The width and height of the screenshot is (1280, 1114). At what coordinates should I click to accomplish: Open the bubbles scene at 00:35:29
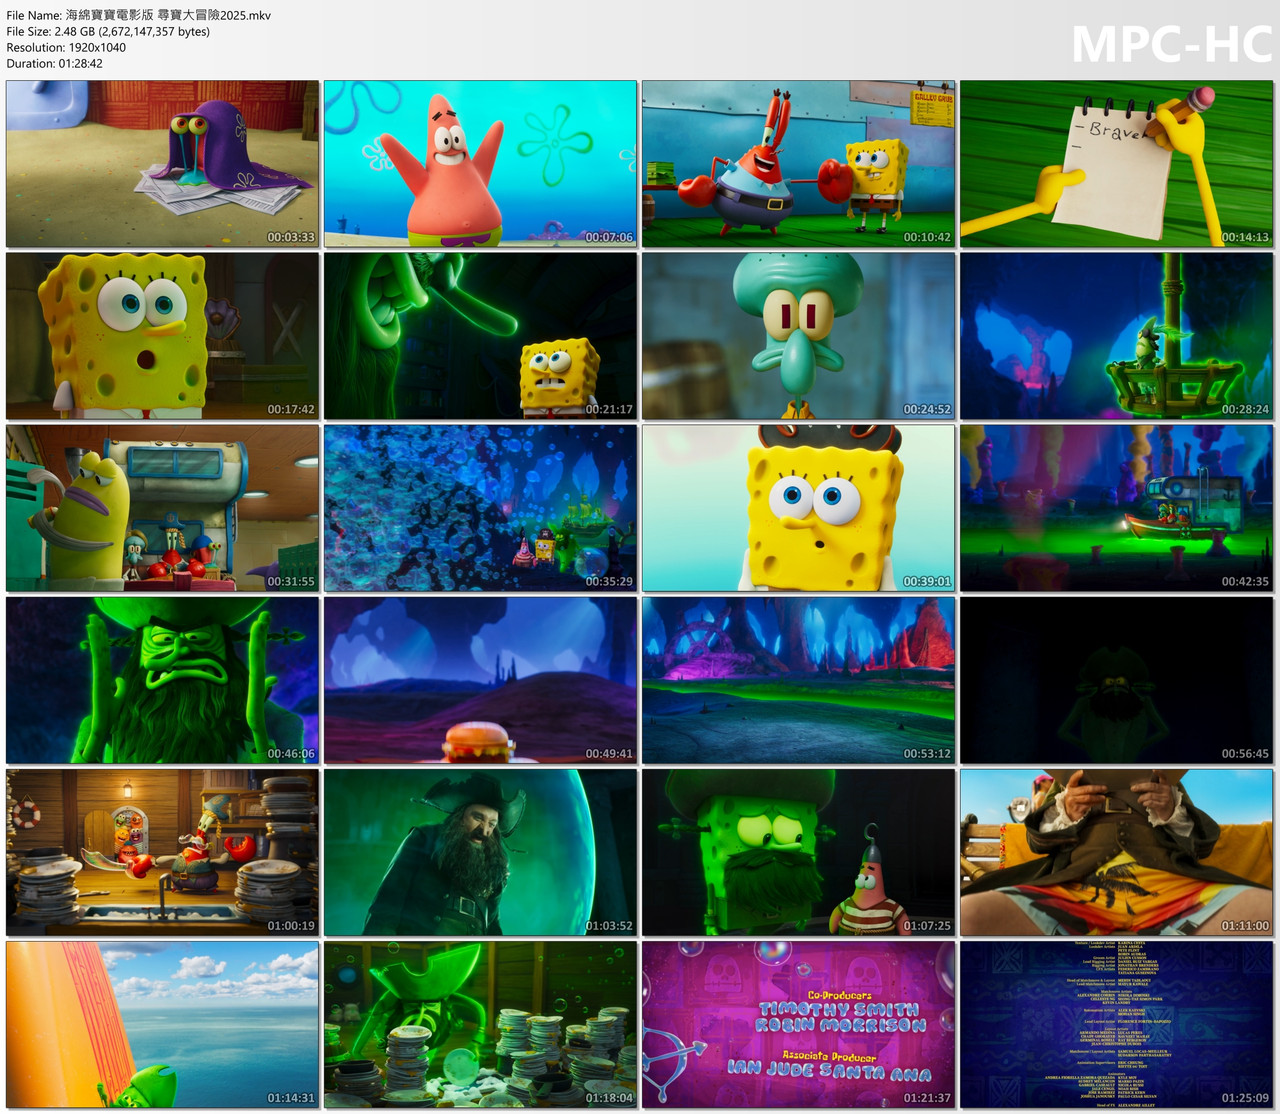pyautogui.click(x=480, y=508)
